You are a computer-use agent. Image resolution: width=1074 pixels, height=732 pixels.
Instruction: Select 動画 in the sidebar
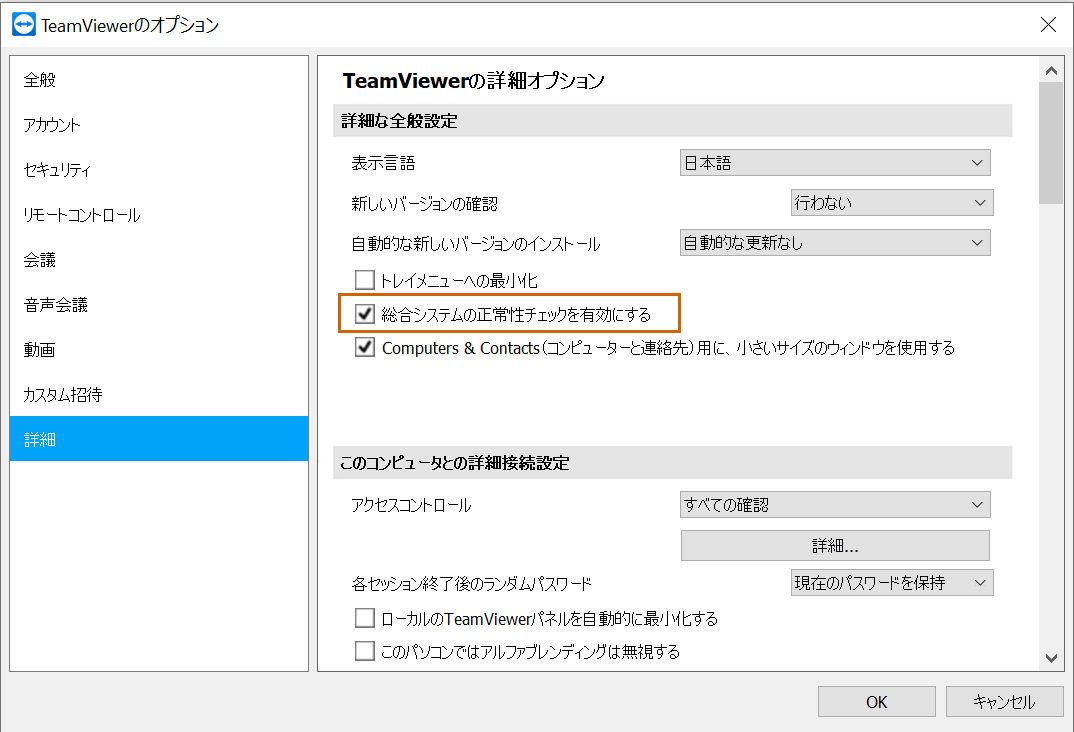tap(159, 349)
